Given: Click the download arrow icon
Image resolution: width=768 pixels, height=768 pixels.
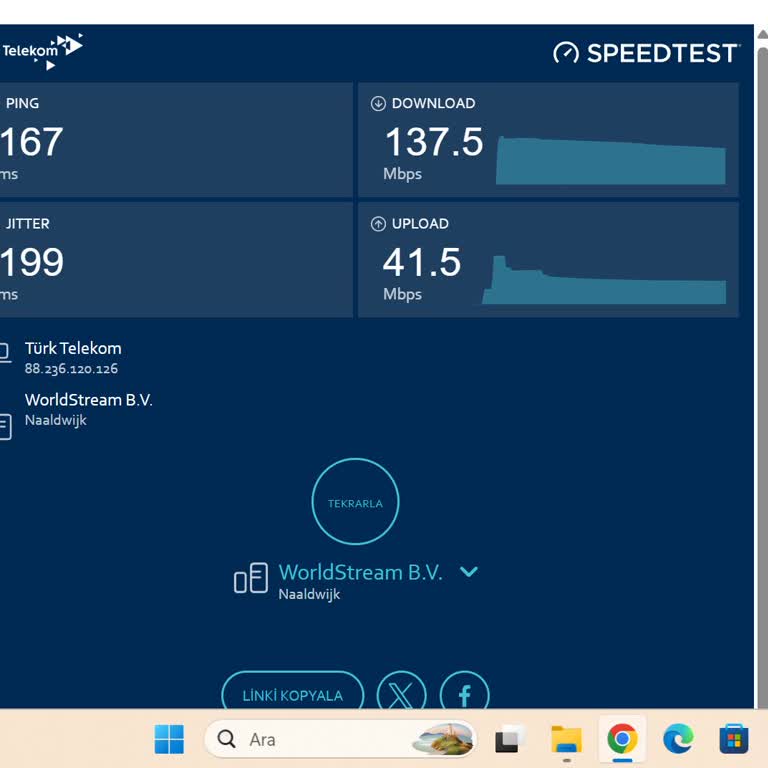Looking at the screenshot, I should pos(378,103).
